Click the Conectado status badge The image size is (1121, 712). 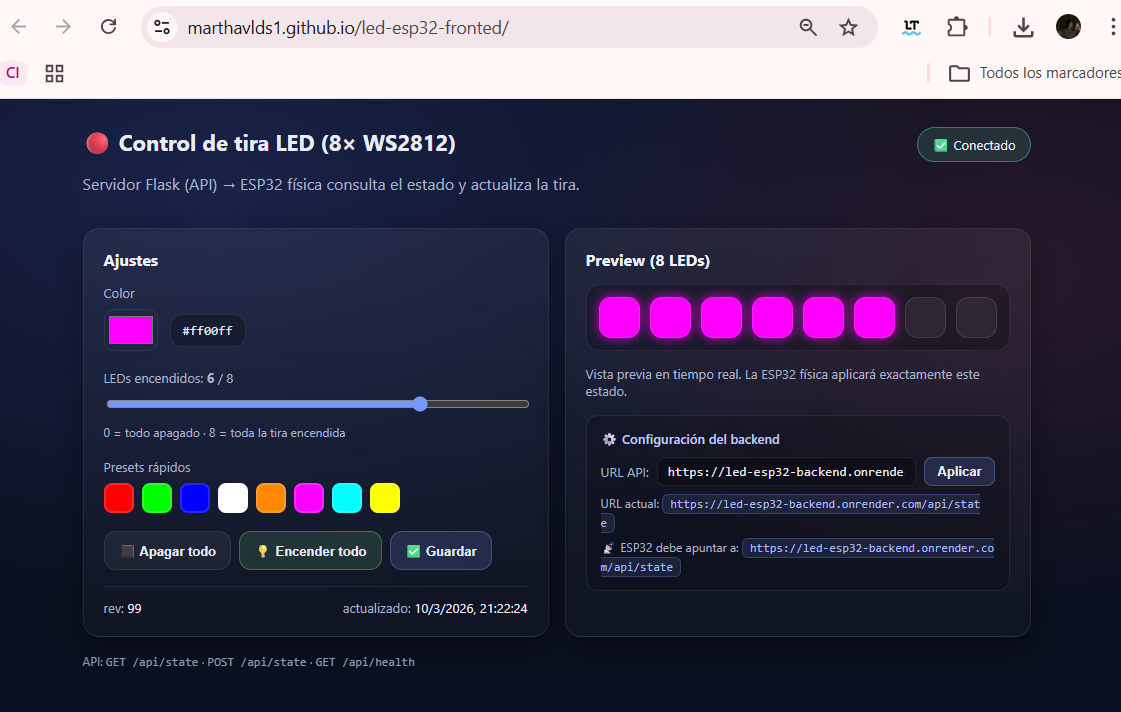tap(974, 145)
